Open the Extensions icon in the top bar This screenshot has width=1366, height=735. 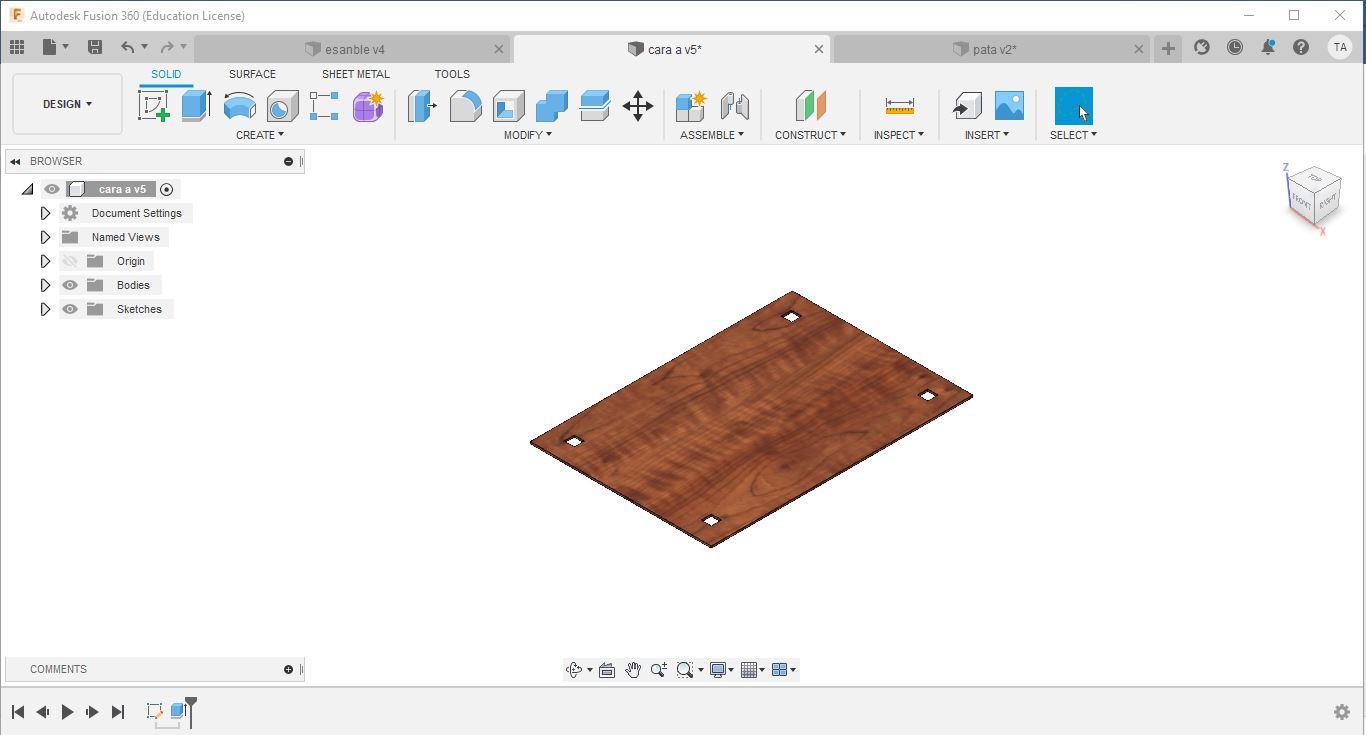tap(1202, 47)
